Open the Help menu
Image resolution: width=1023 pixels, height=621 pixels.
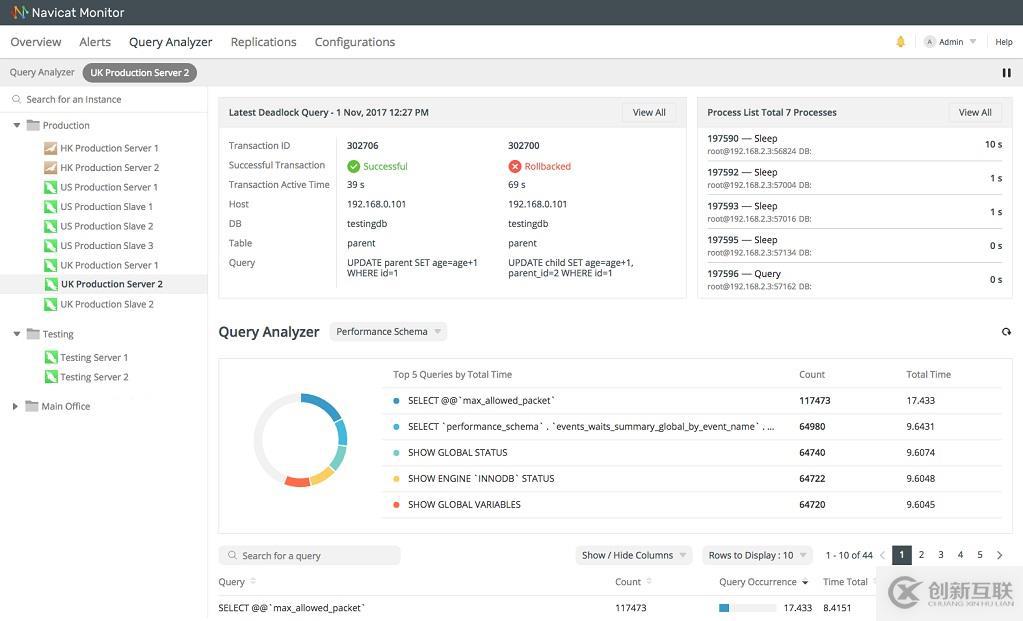coord(1003,42)
